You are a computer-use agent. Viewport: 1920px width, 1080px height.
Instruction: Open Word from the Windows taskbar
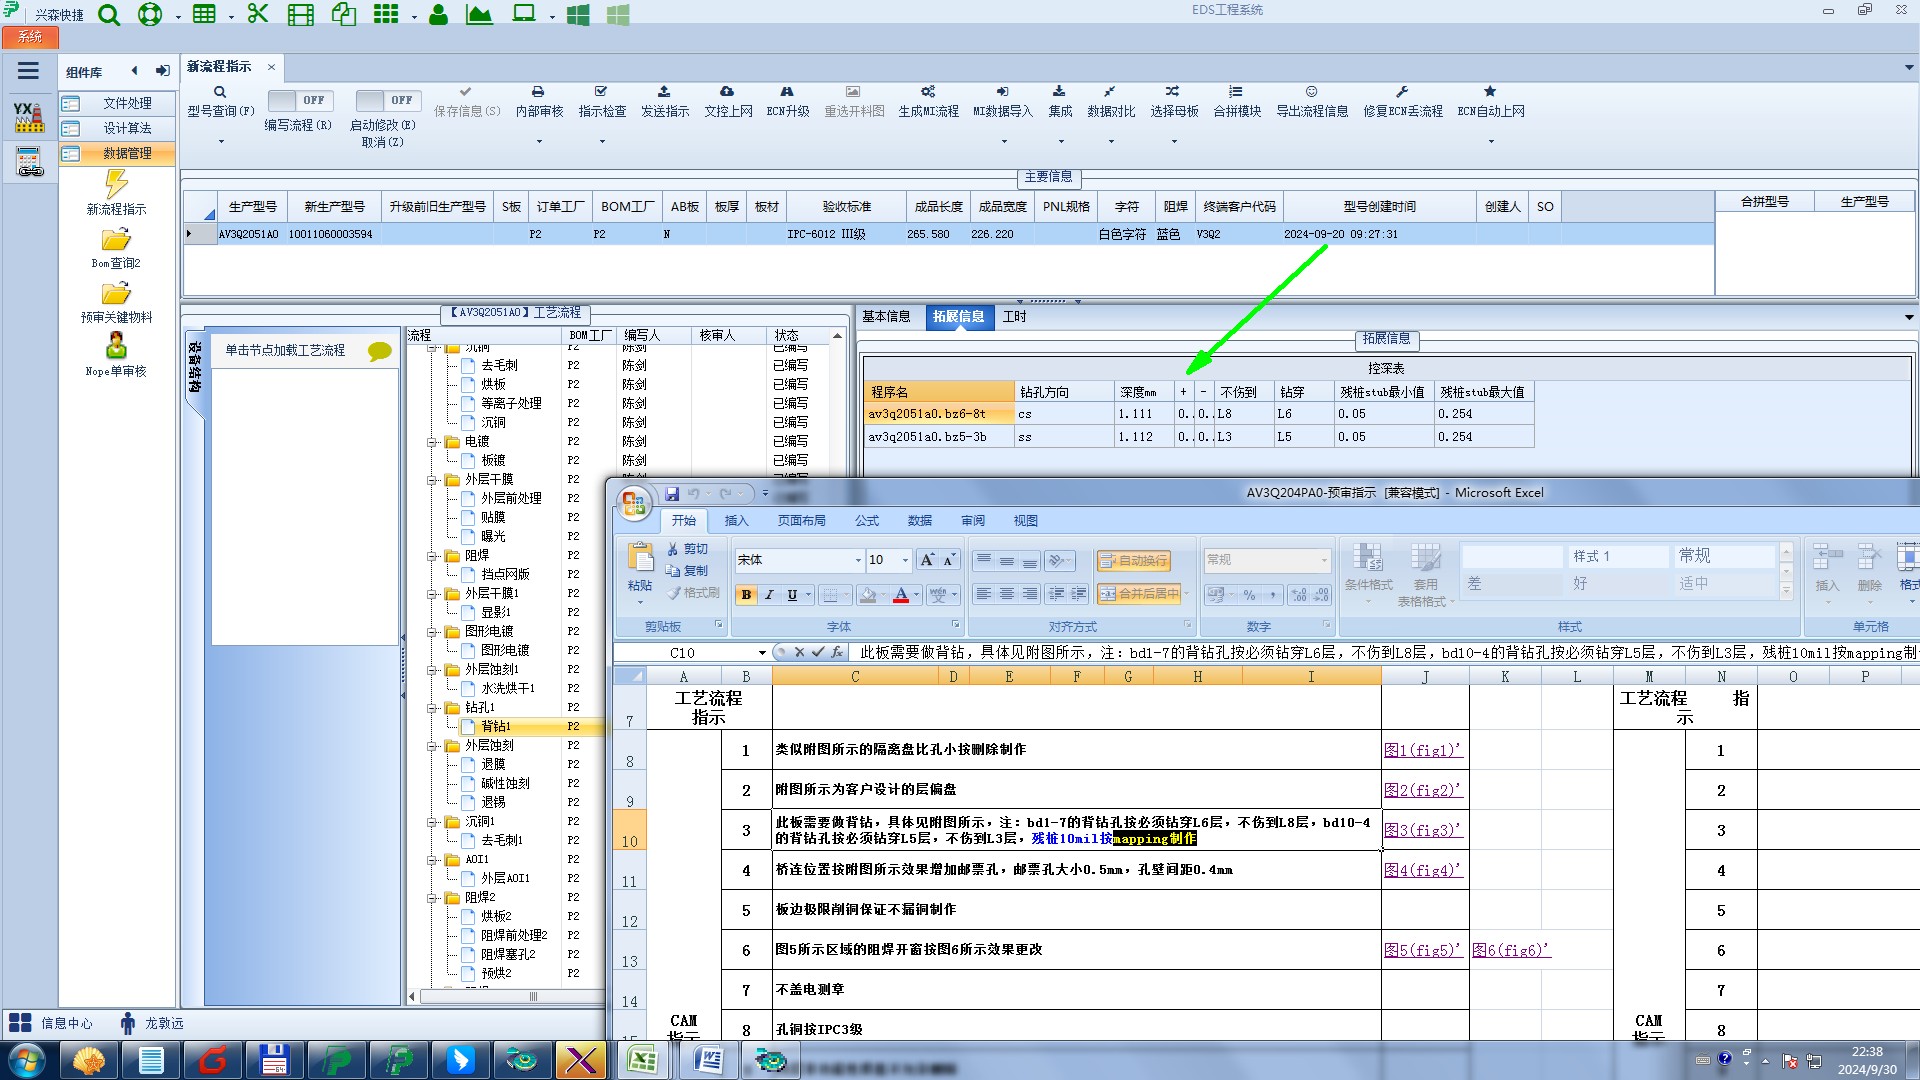click(x=709, y=1059)
